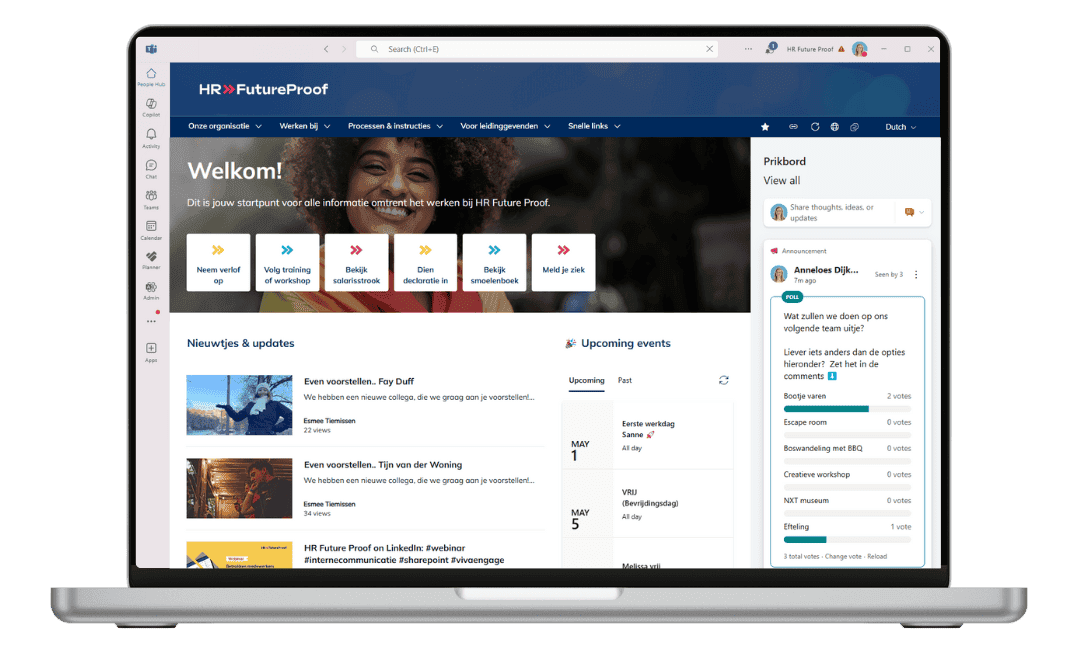
Task: Vote for Boswandeling met BBQ option
Action: 847,454
